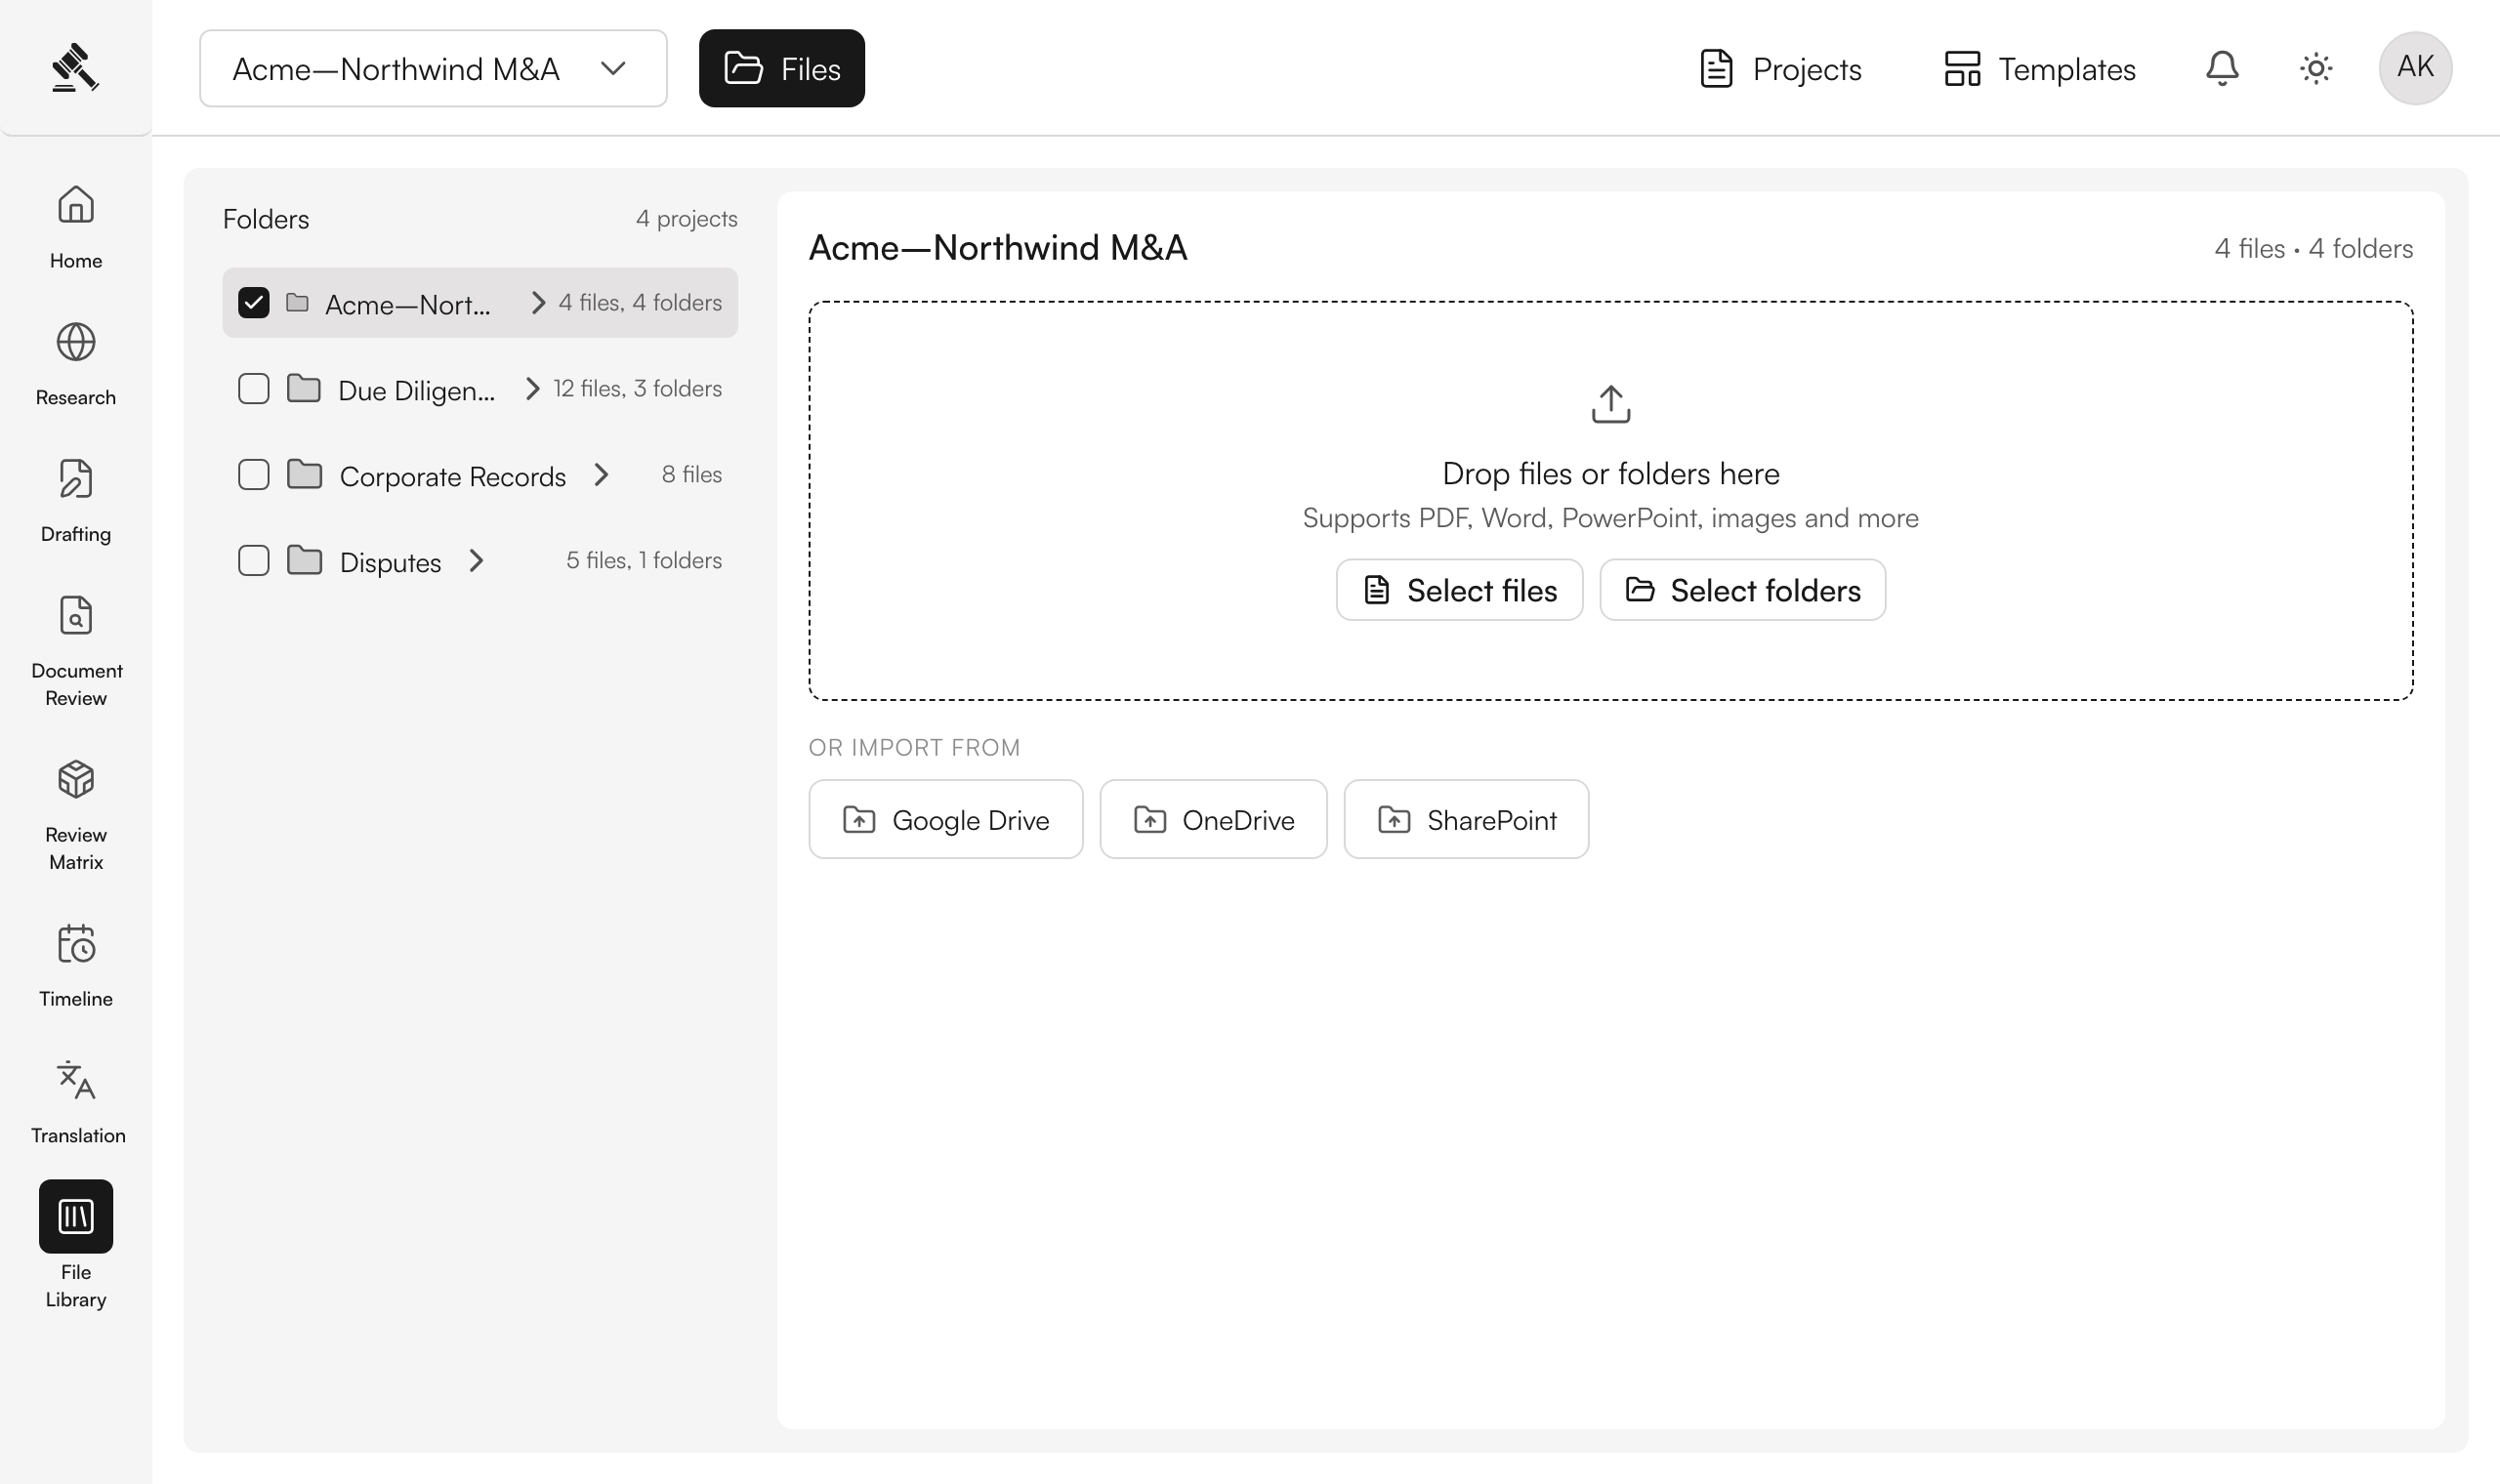This screenshot has height=1484, width=2500.
Task: Open the Research globe icon
Action: (x=76, y=342)
